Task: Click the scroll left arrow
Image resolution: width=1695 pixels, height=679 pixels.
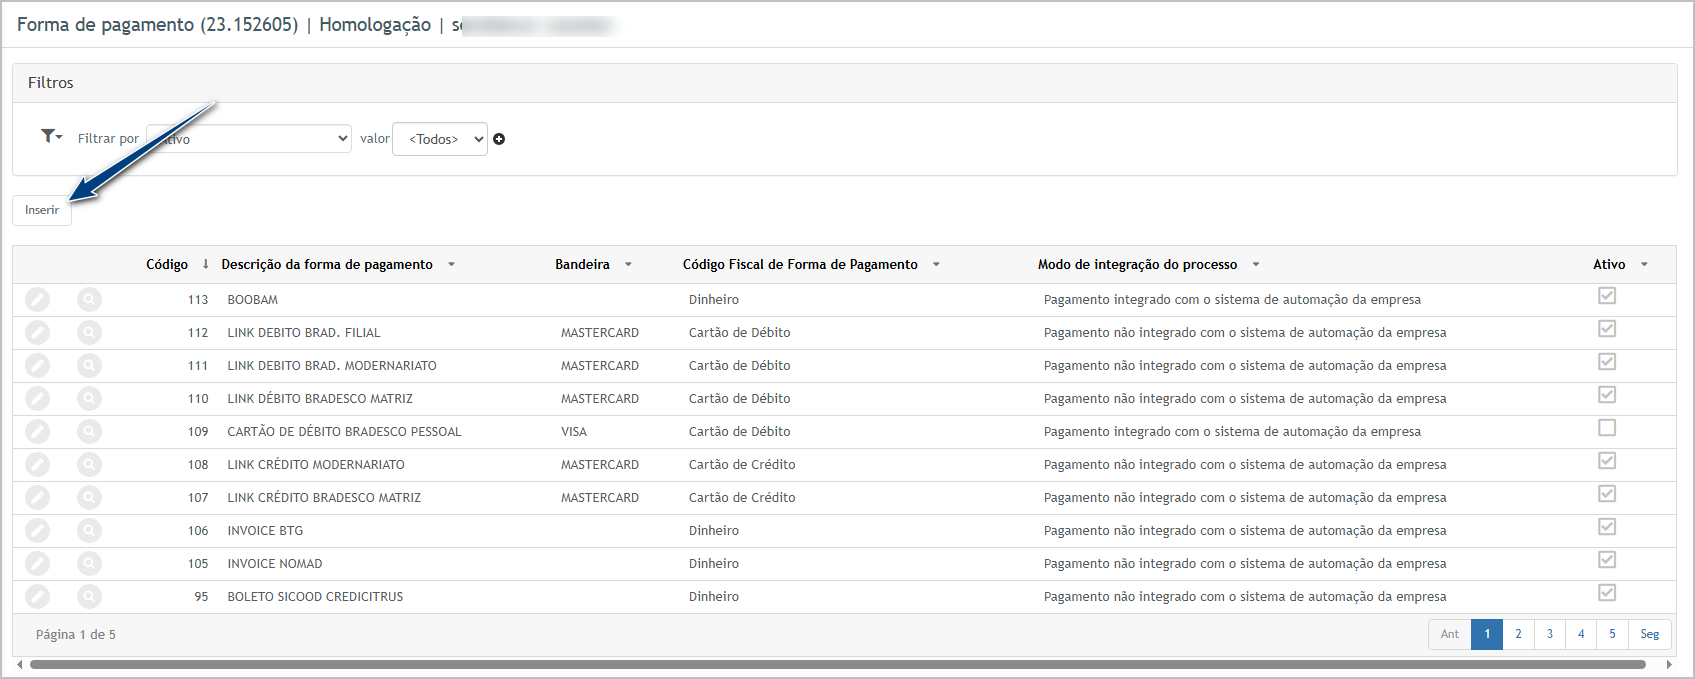Action: click(20, 664)
